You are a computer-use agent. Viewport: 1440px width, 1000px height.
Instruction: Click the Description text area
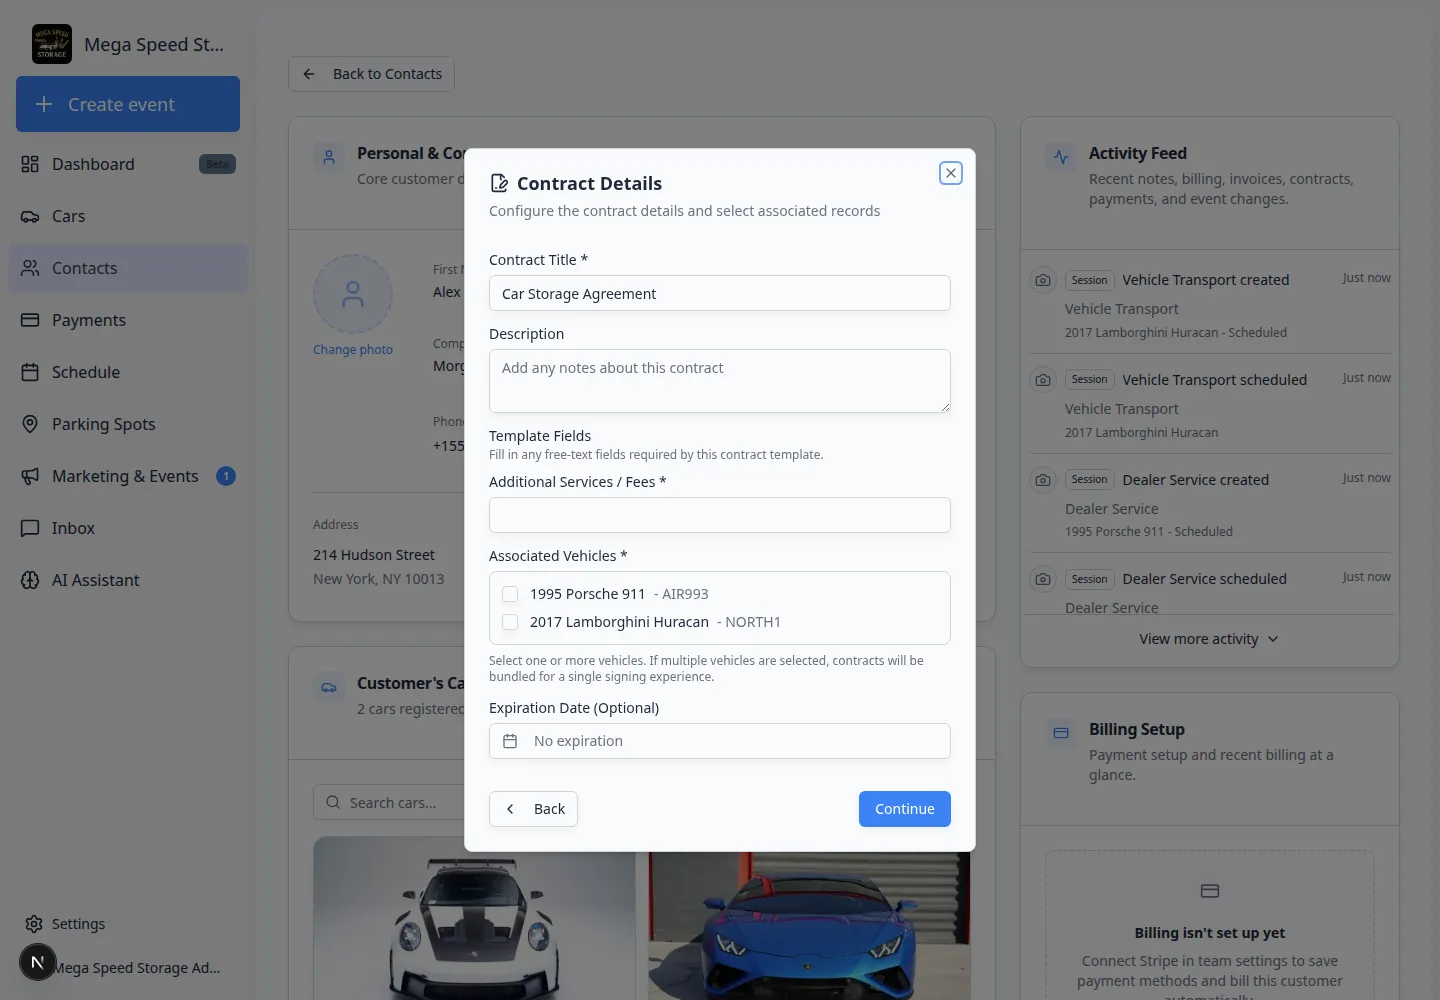(720, 381)
